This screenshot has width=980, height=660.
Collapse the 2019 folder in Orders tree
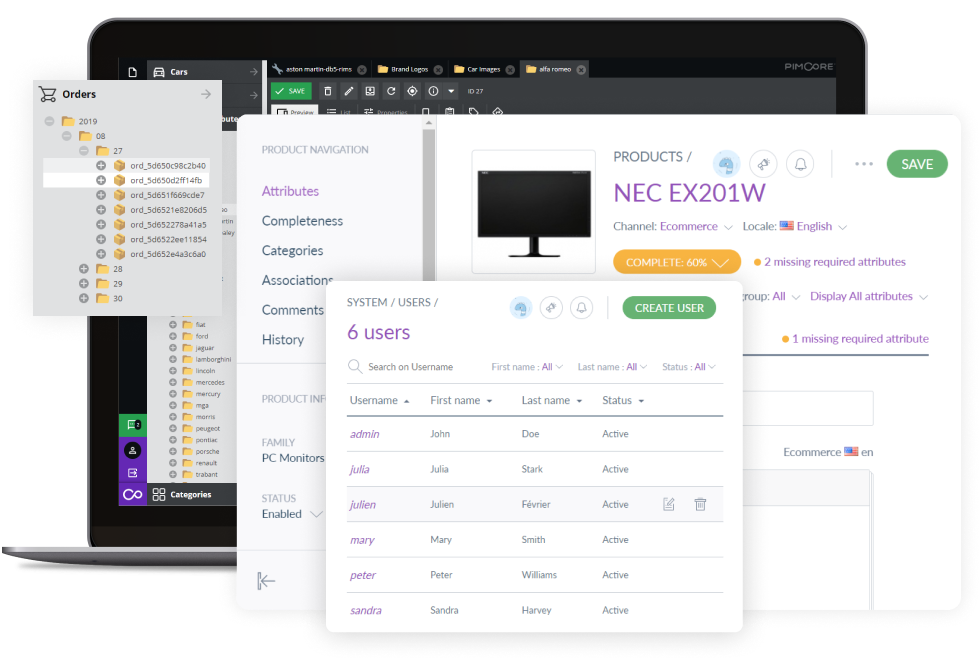pos(49,121)
